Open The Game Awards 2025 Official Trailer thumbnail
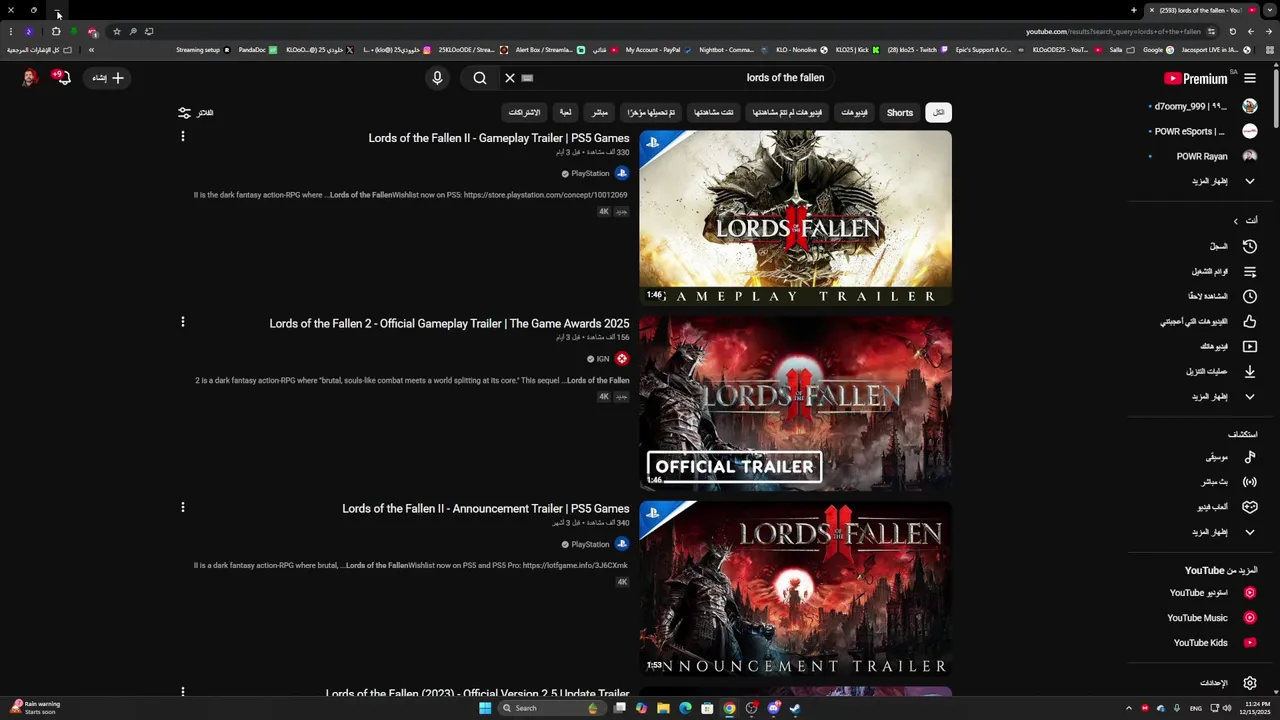 click(x=795, y=403)
